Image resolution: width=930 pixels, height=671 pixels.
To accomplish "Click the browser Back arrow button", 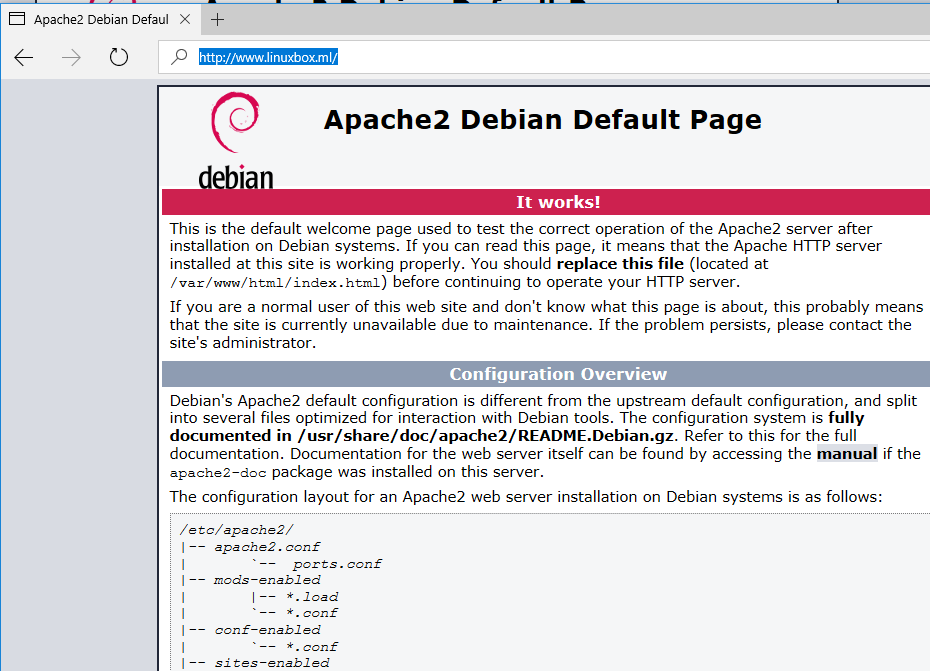I will coord(24,57).
